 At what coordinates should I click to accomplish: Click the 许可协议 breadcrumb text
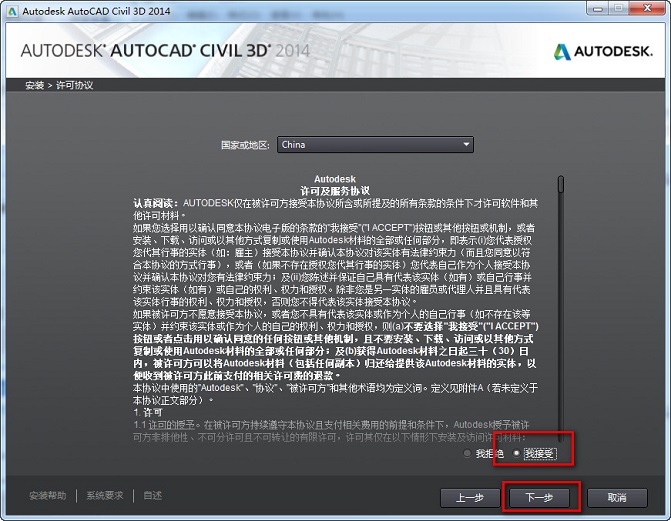coord(74,85)
